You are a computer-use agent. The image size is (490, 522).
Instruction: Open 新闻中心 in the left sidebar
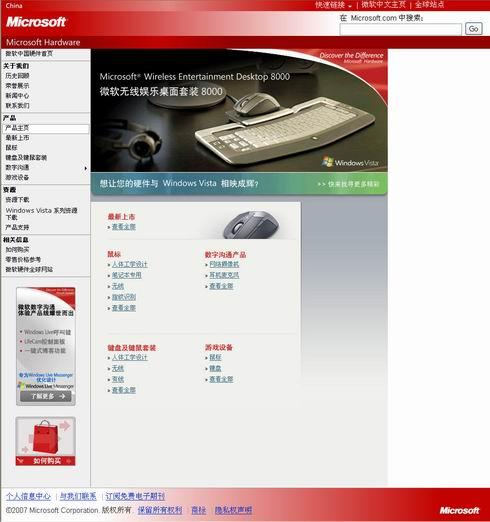[17, 96]
